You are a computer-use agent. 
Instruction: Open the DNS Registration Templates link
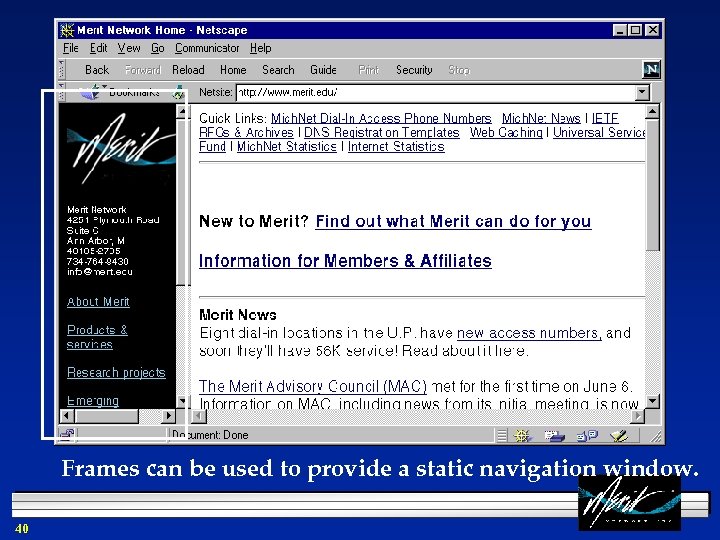[x=382, y=133]
